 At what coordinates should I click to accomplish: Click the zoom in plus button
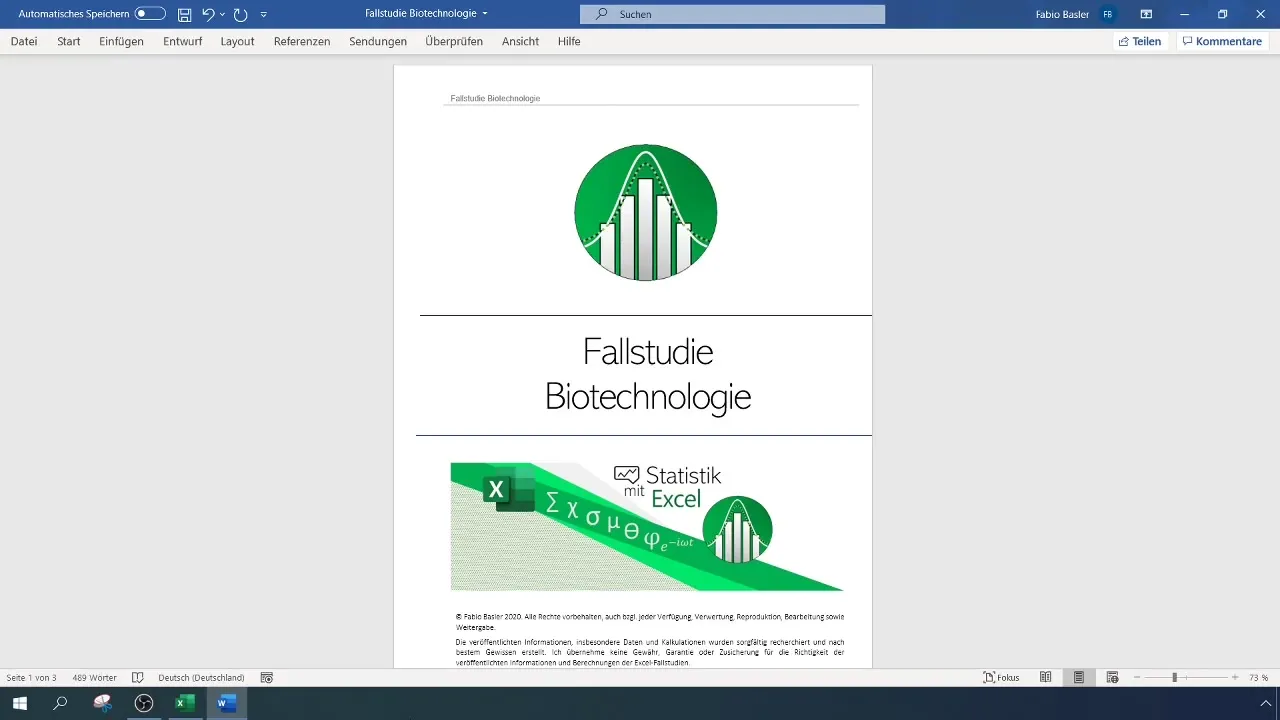point(1235,677)
